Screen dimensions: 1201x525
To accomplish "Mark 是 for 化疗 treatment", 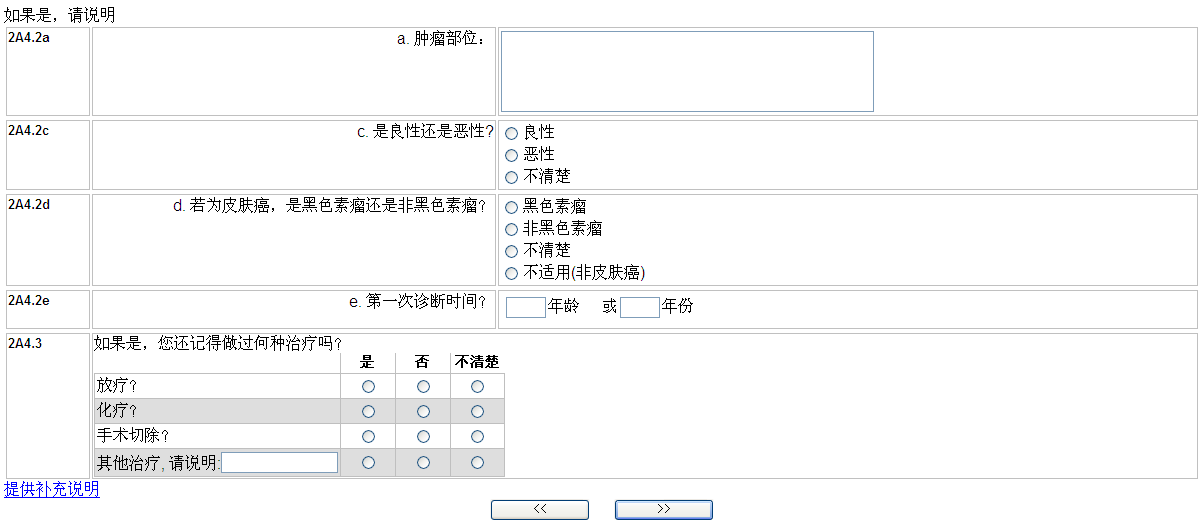I will [x=369, y=411].
